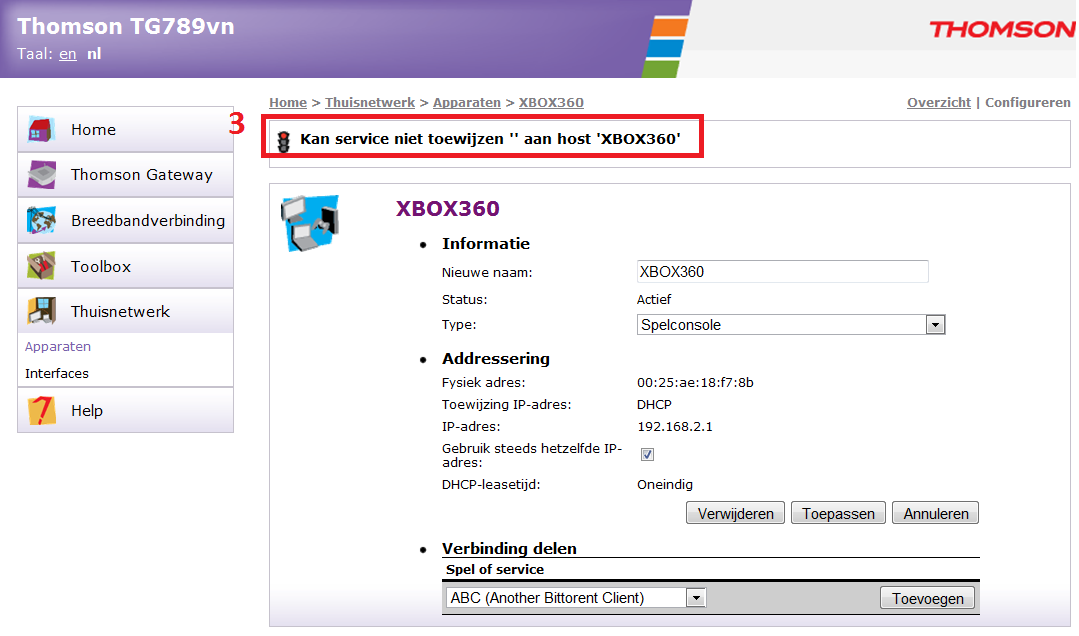Screen dimensions: 1079x636
Task: Click the Breedbandverbinding globe icon
Action: click(41, 220)
